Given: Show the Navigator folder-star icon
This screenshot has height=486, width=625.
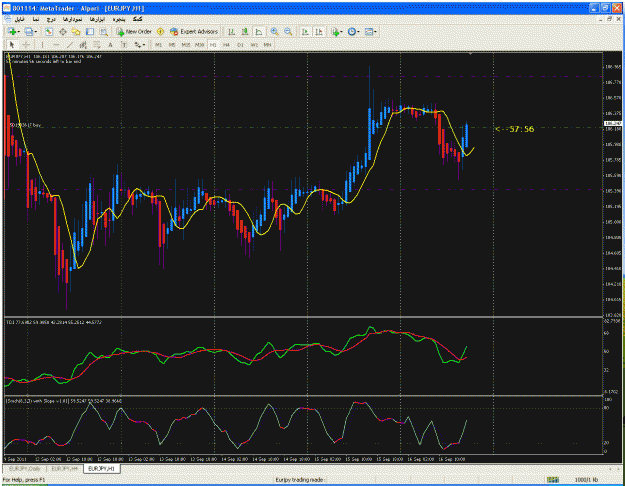Looking at the screenshot, I should pos(76,31).
